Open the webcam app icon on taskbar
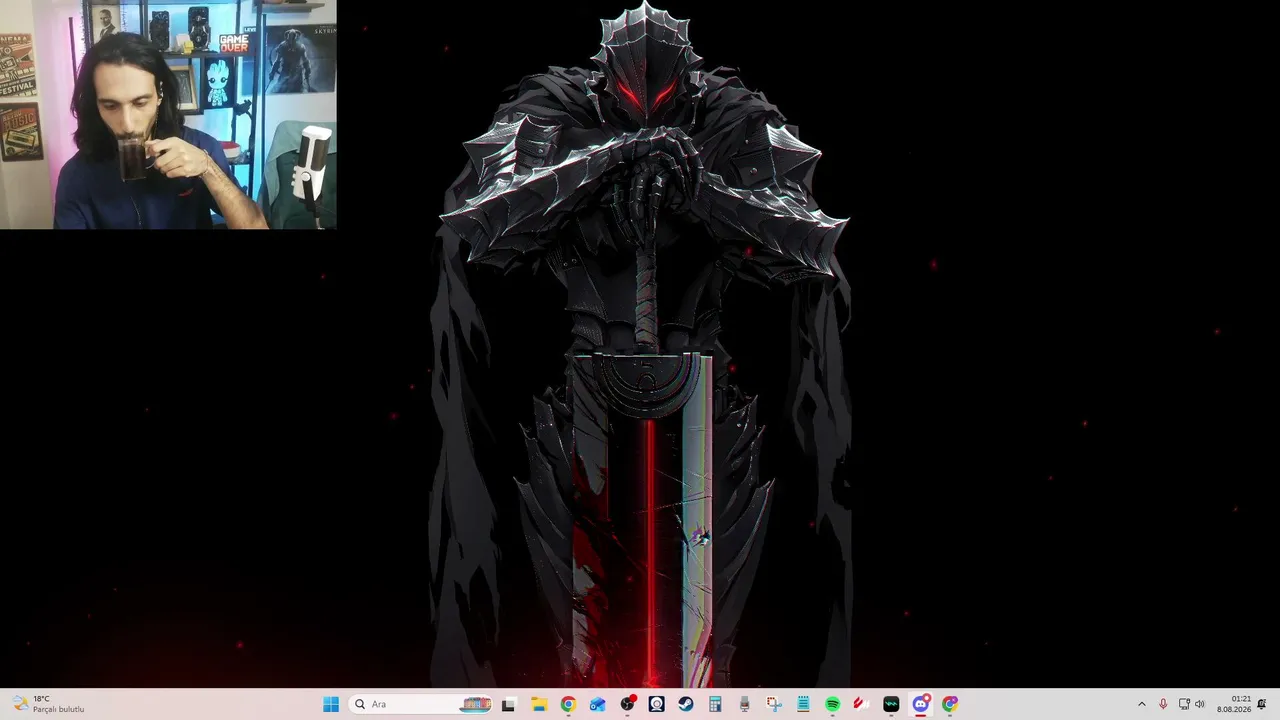This screenshot has width=1280, height=720. (x=656, y=704)
